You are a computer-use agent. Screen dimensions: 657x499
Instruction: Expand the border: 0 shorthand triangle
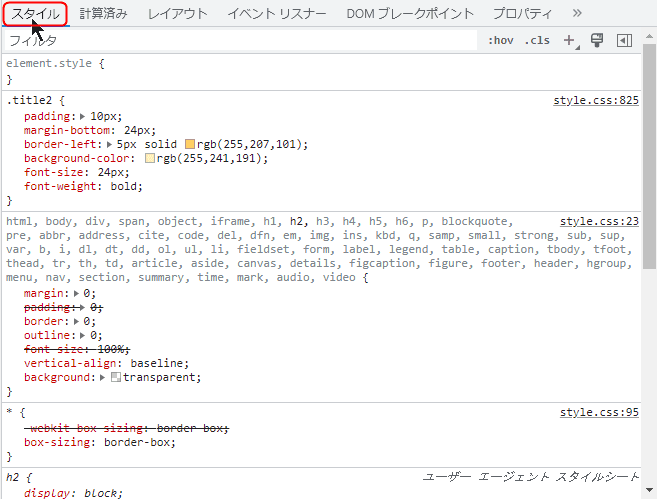(76, 322)
